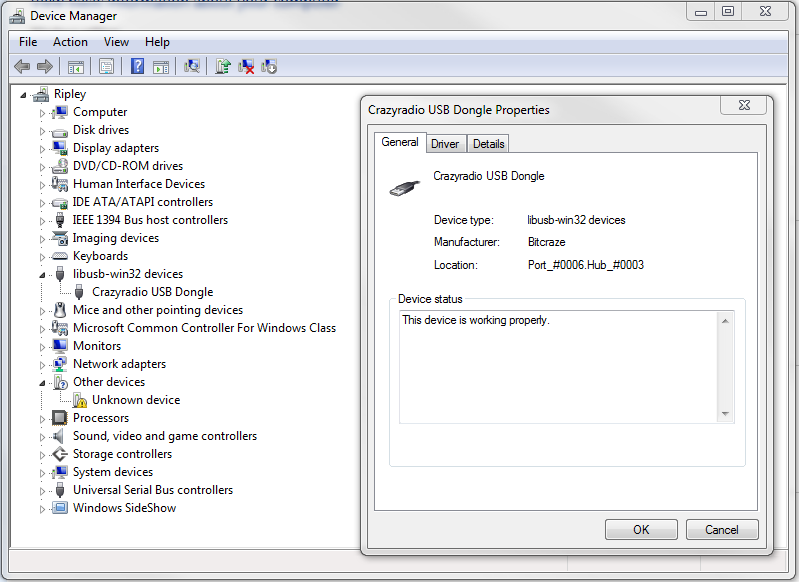
Task: Click the Update Driver Software toolbar icon
Action: pyautogui.click(x=223, y=67)
